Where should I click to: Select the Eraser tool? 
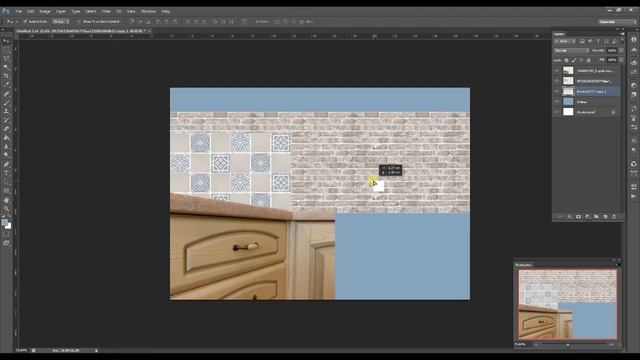pyautogui.click(x=6, y=129)
